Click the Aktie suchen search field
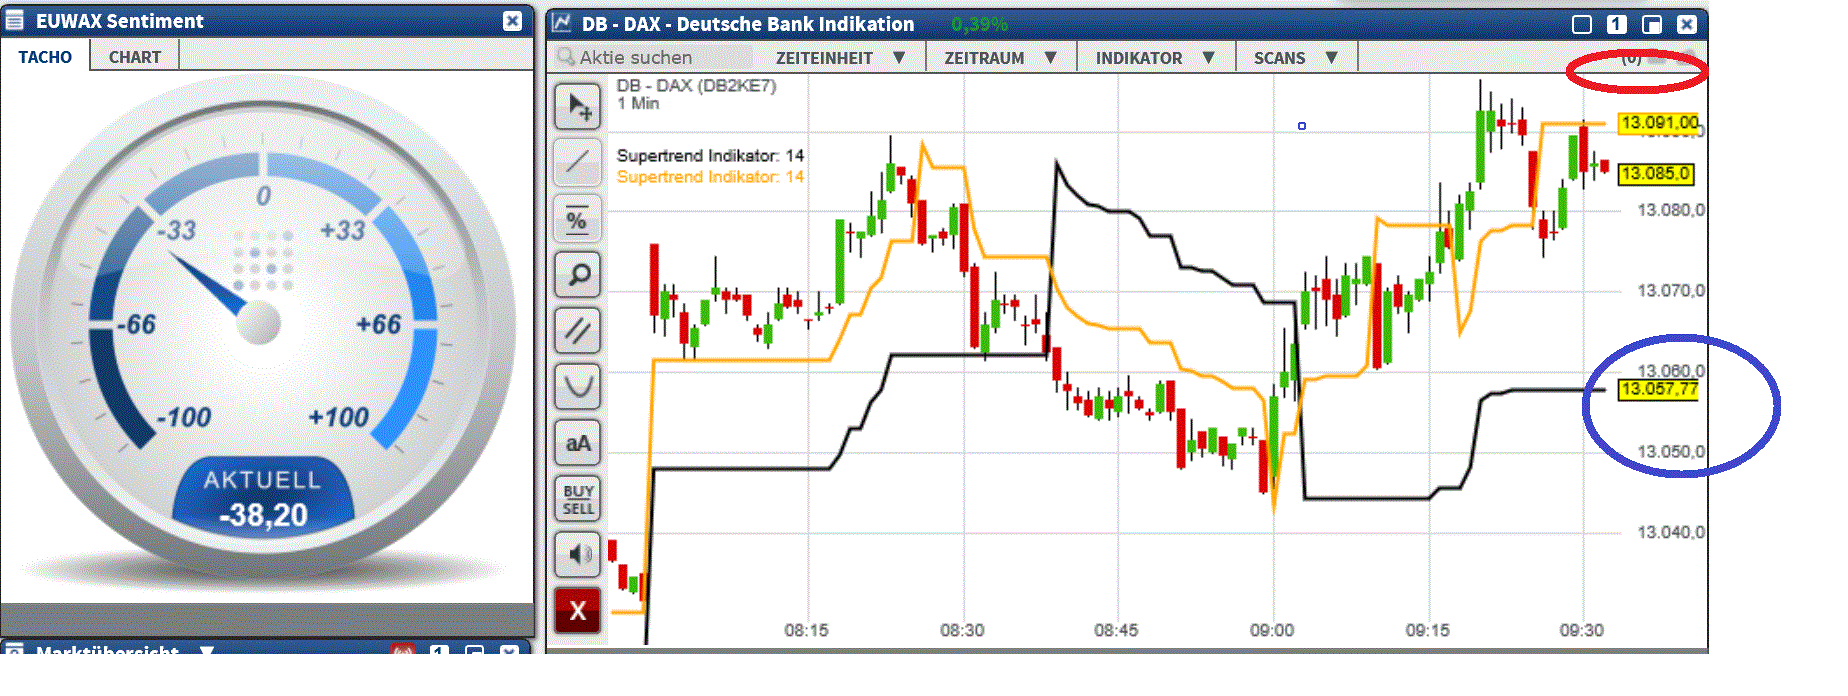The width and height of the screenshot is (1848, 696). point(655,58)
